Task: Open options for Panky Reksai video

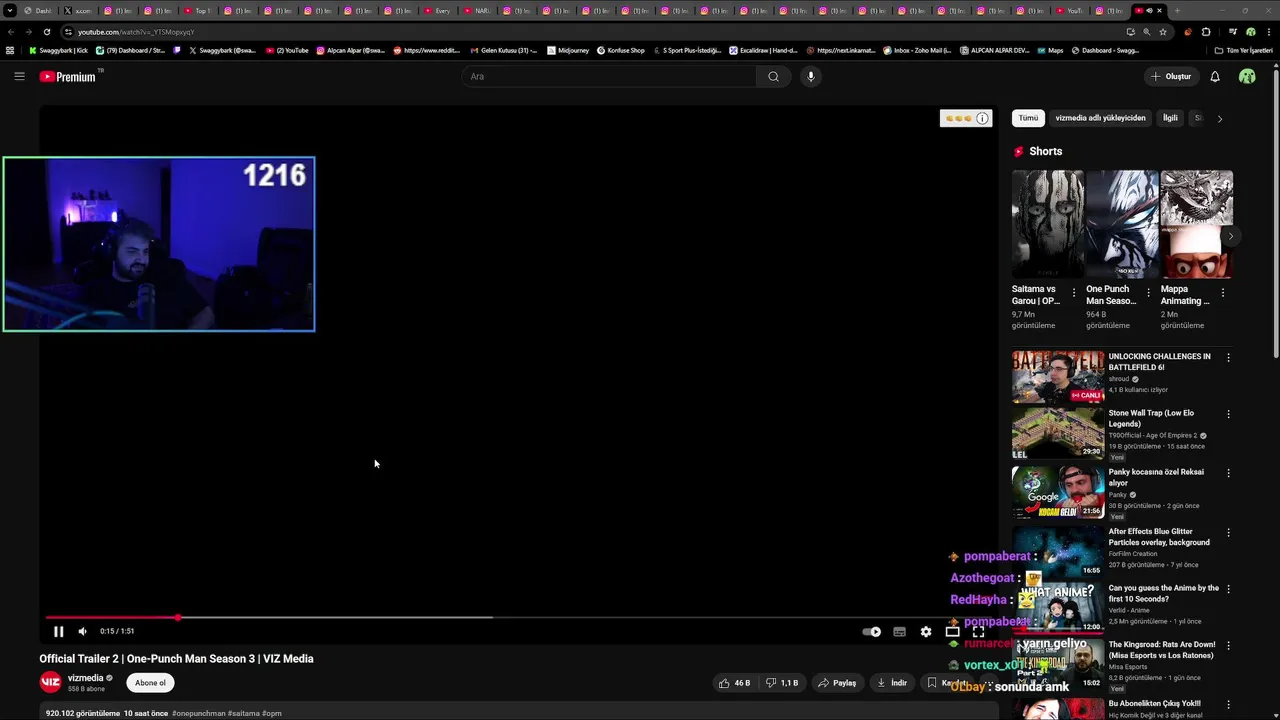Action: (1228, 473)
